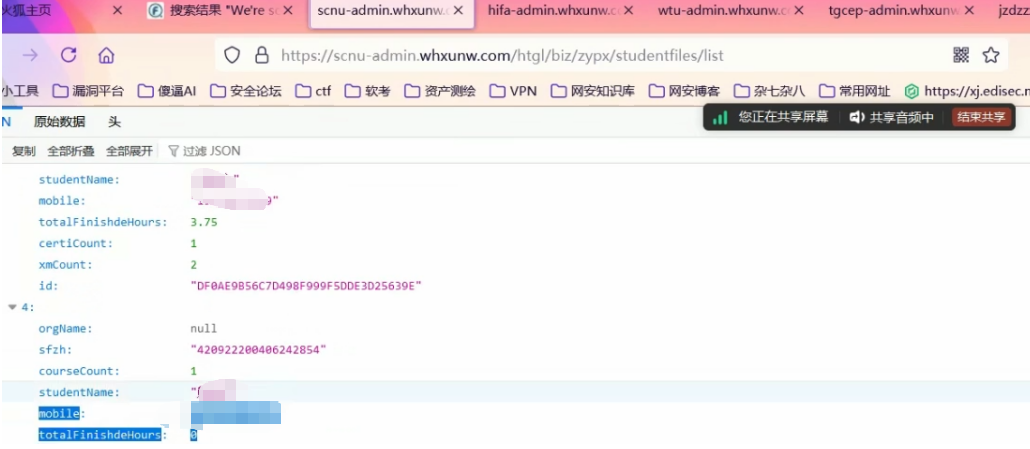Click the URL address bar text

(x=500, y=55)
